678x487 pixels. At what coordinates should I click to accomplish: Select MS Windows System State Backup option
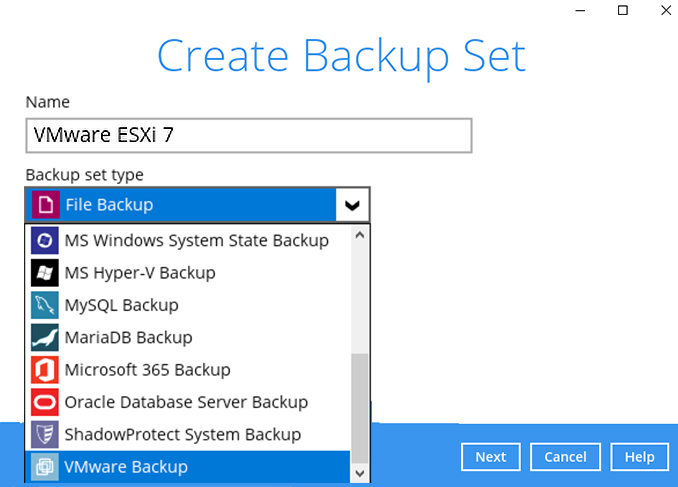point(188,240)
